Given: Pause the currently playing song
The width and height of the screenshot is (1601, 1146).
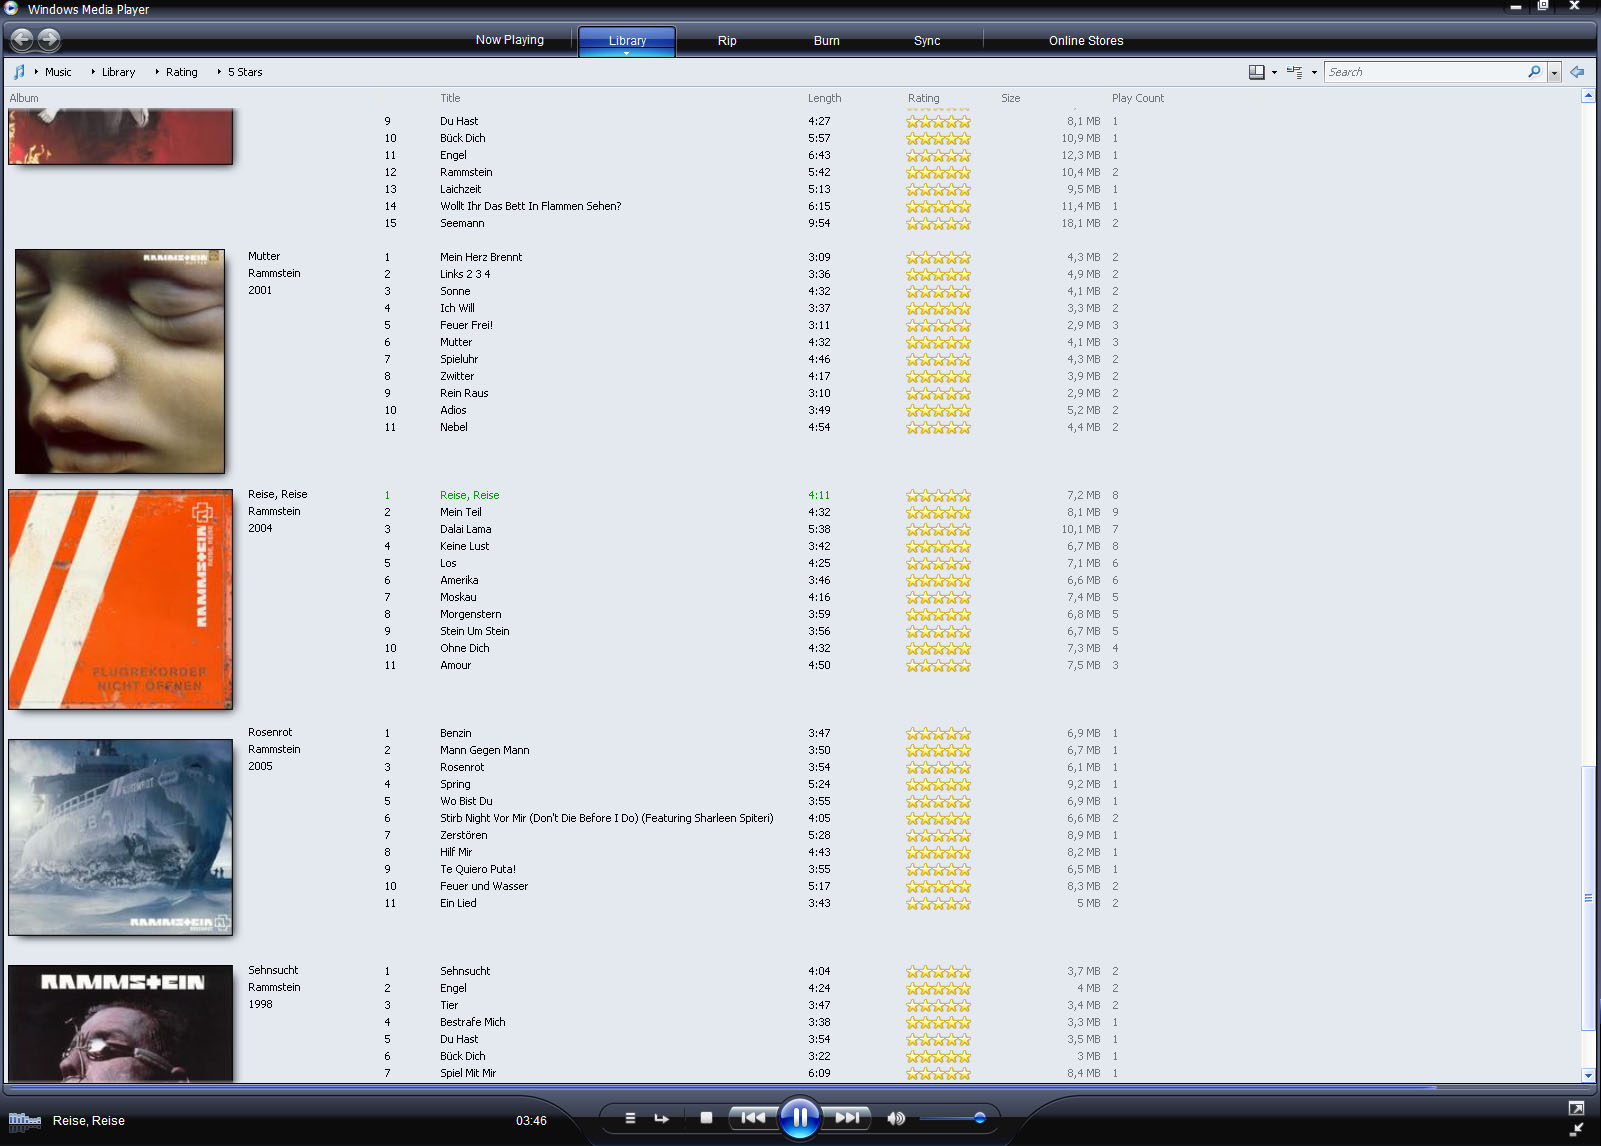Looking at the screenshot, I should click(800, 1118).
